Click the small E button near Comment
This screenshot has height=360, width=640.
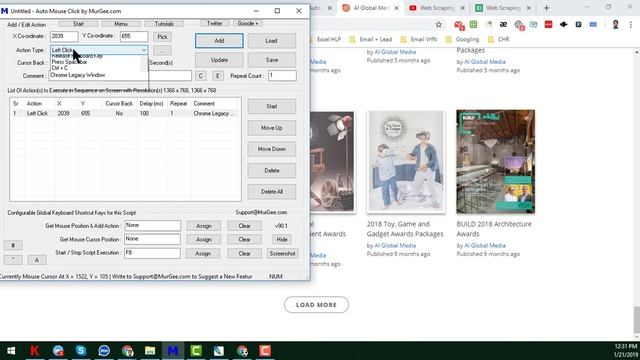click(218, 76)
